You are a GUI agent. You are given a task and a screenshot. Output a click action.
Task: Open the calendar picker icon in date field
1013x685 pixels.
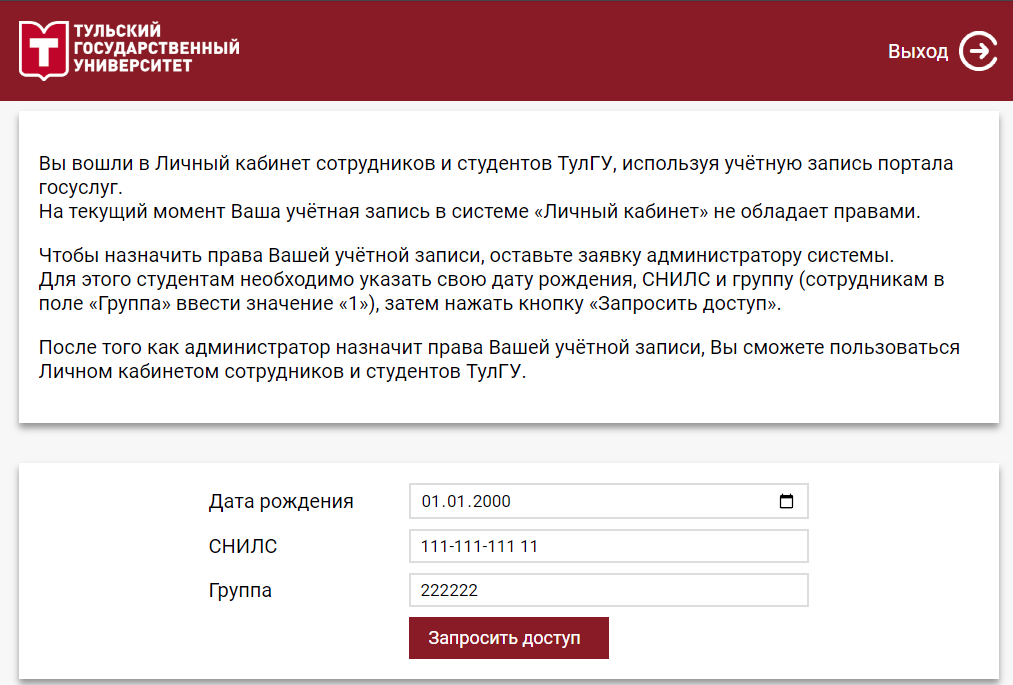pos(786,501)
